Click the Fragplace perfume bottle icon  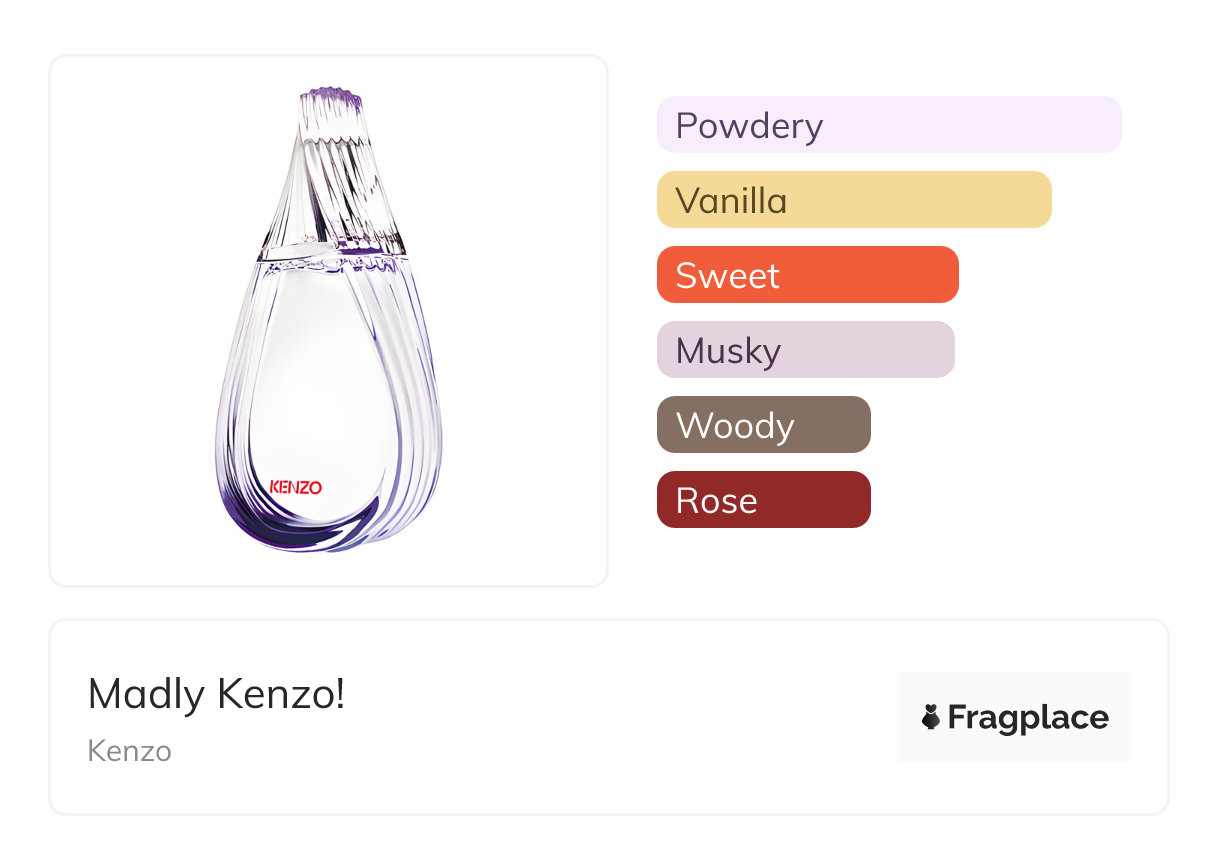click(931, 717)
